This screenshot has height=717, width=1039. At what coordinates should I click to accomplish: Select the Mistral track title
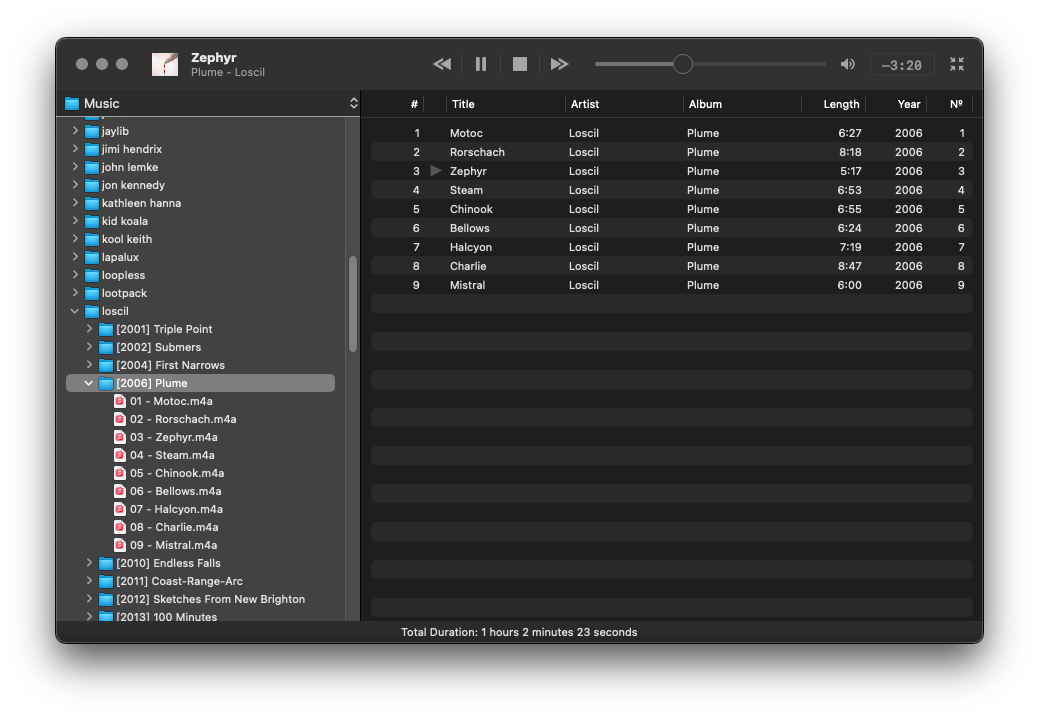(x=468, y=285)
